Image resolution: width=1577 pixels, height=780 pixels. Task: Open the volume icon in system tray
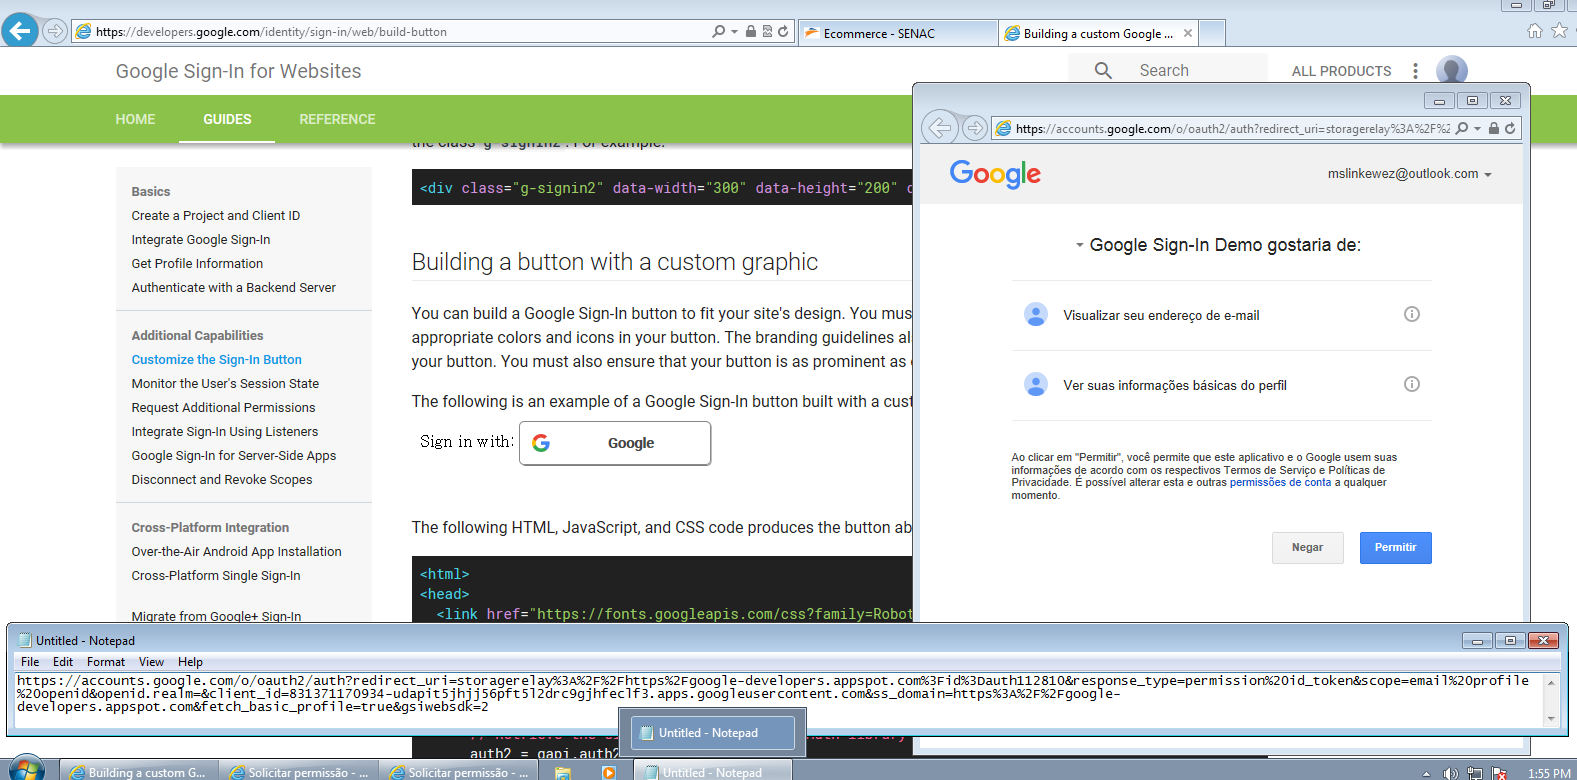coord(1450,773)
